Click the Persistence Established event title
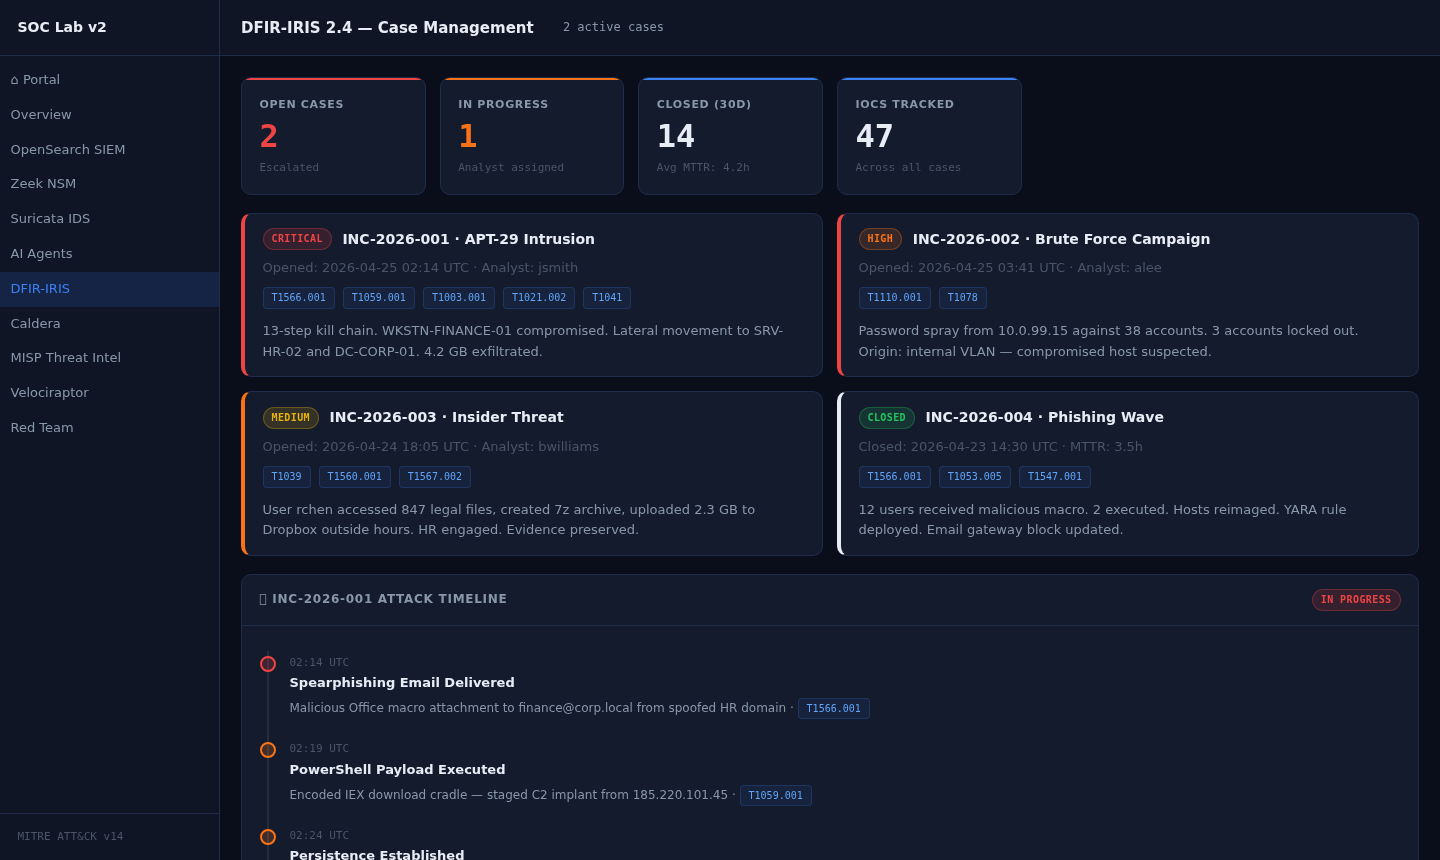1440x860 pixels. tap(377, 855)
